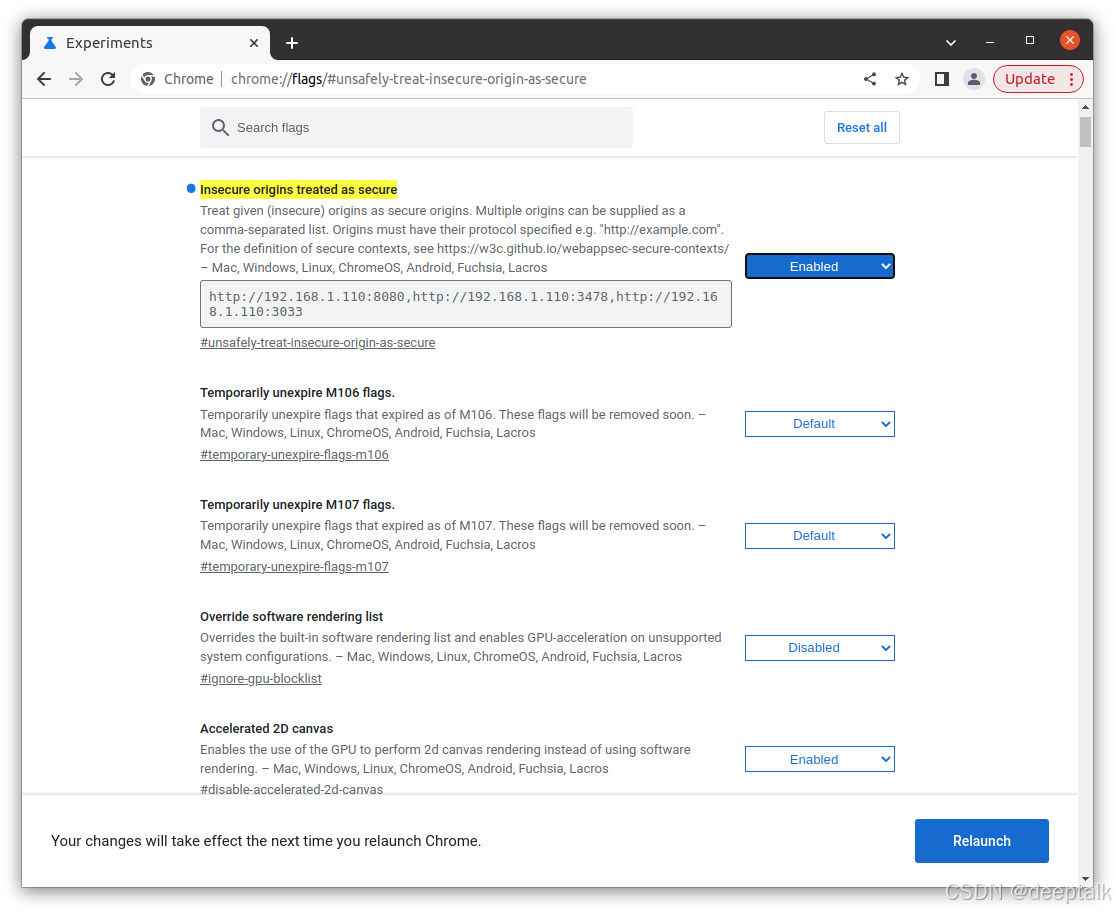Viewport: 1115px width, 912px height.
Task: Click the search magnifier icon
Action: pyautogui.click(x=220, y=127)
